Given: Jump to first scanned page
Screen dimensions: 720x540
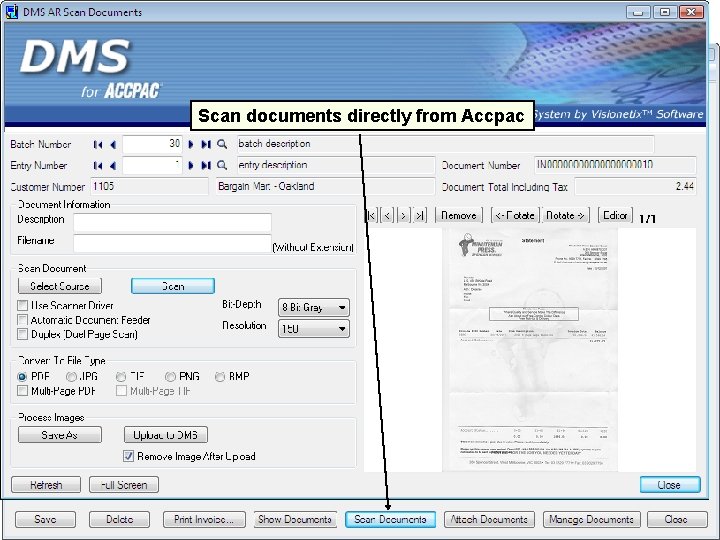Looking at the screenshot, I should 372,215.
